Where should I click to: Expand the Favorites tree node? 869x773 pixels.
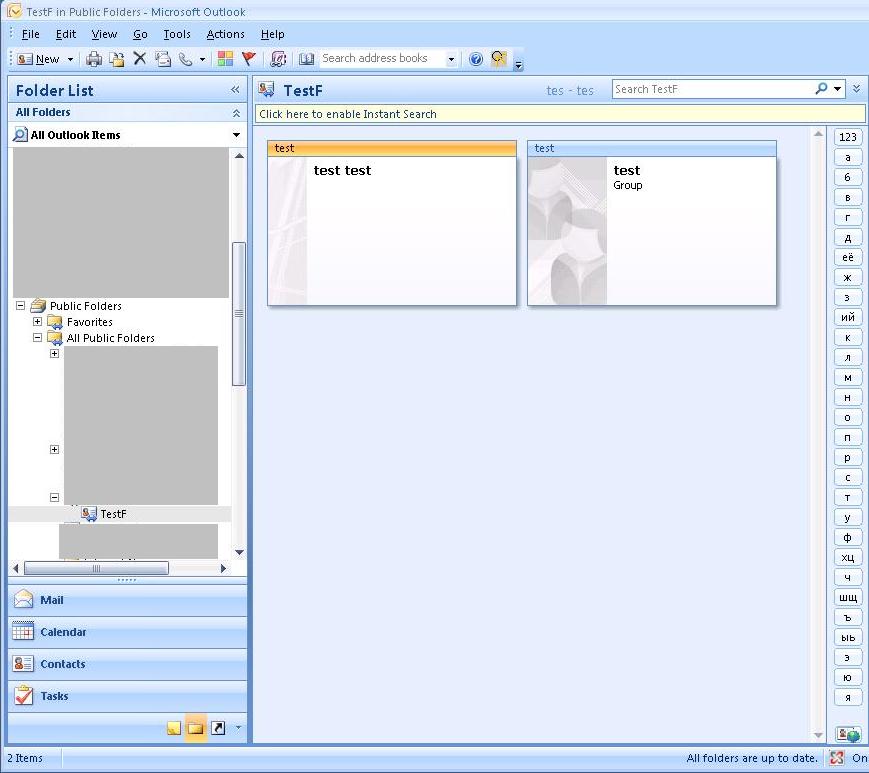[37, 321]
